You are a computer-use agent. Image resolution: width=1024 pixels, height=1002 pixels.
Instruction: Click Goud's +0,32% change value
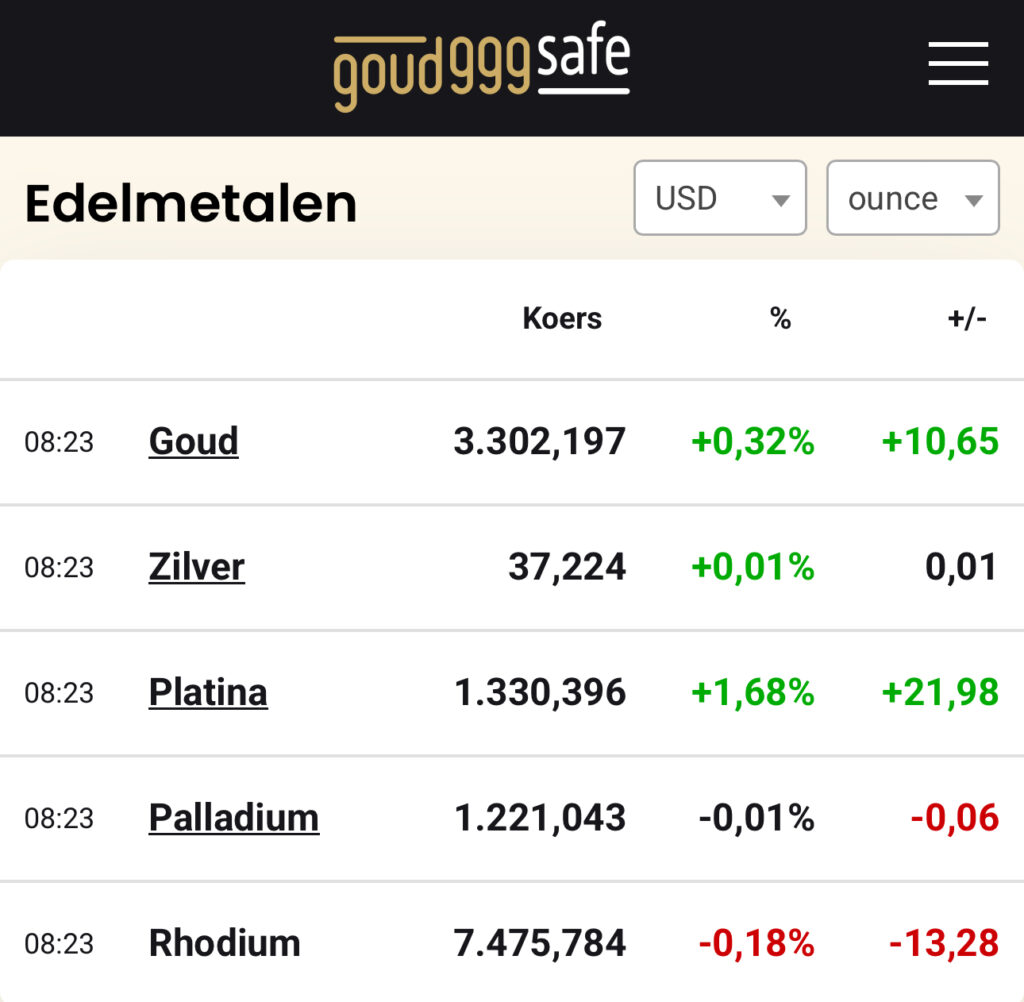(x=752, y=441)
